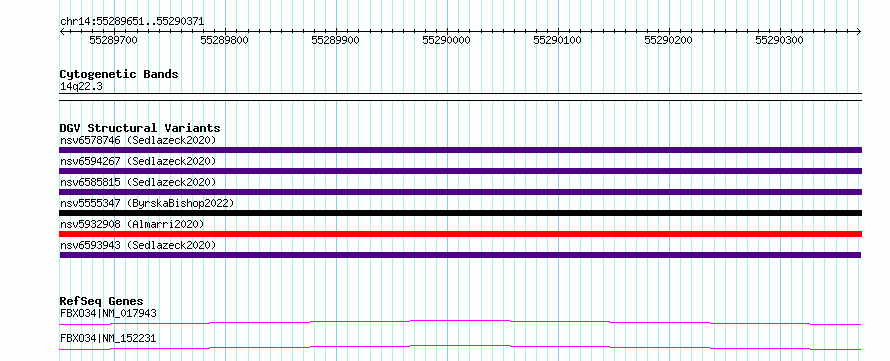
Task: Open gene label FBXO34|NM_152231
Action: [x=108, y=339]
